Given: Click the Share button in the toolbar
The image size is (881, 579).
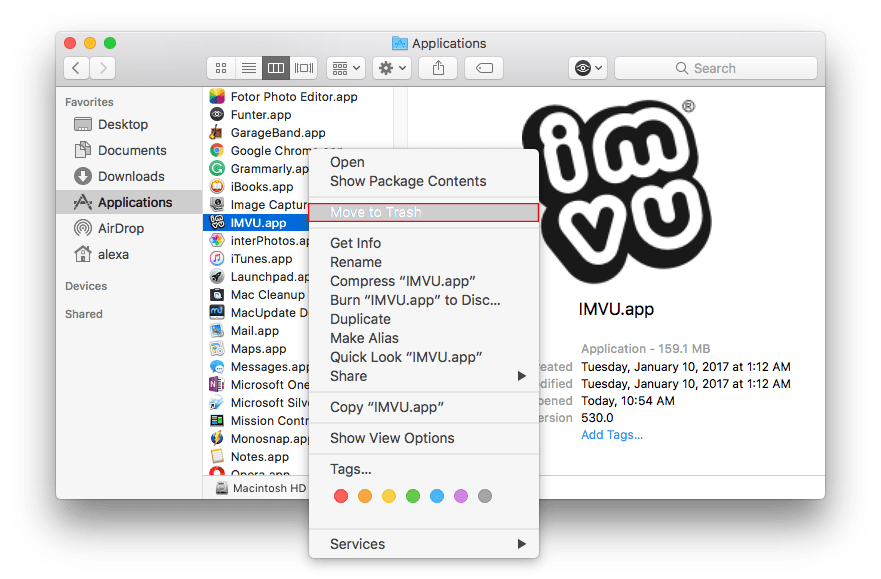Looking at the screenshot, I should pos(438,67).
